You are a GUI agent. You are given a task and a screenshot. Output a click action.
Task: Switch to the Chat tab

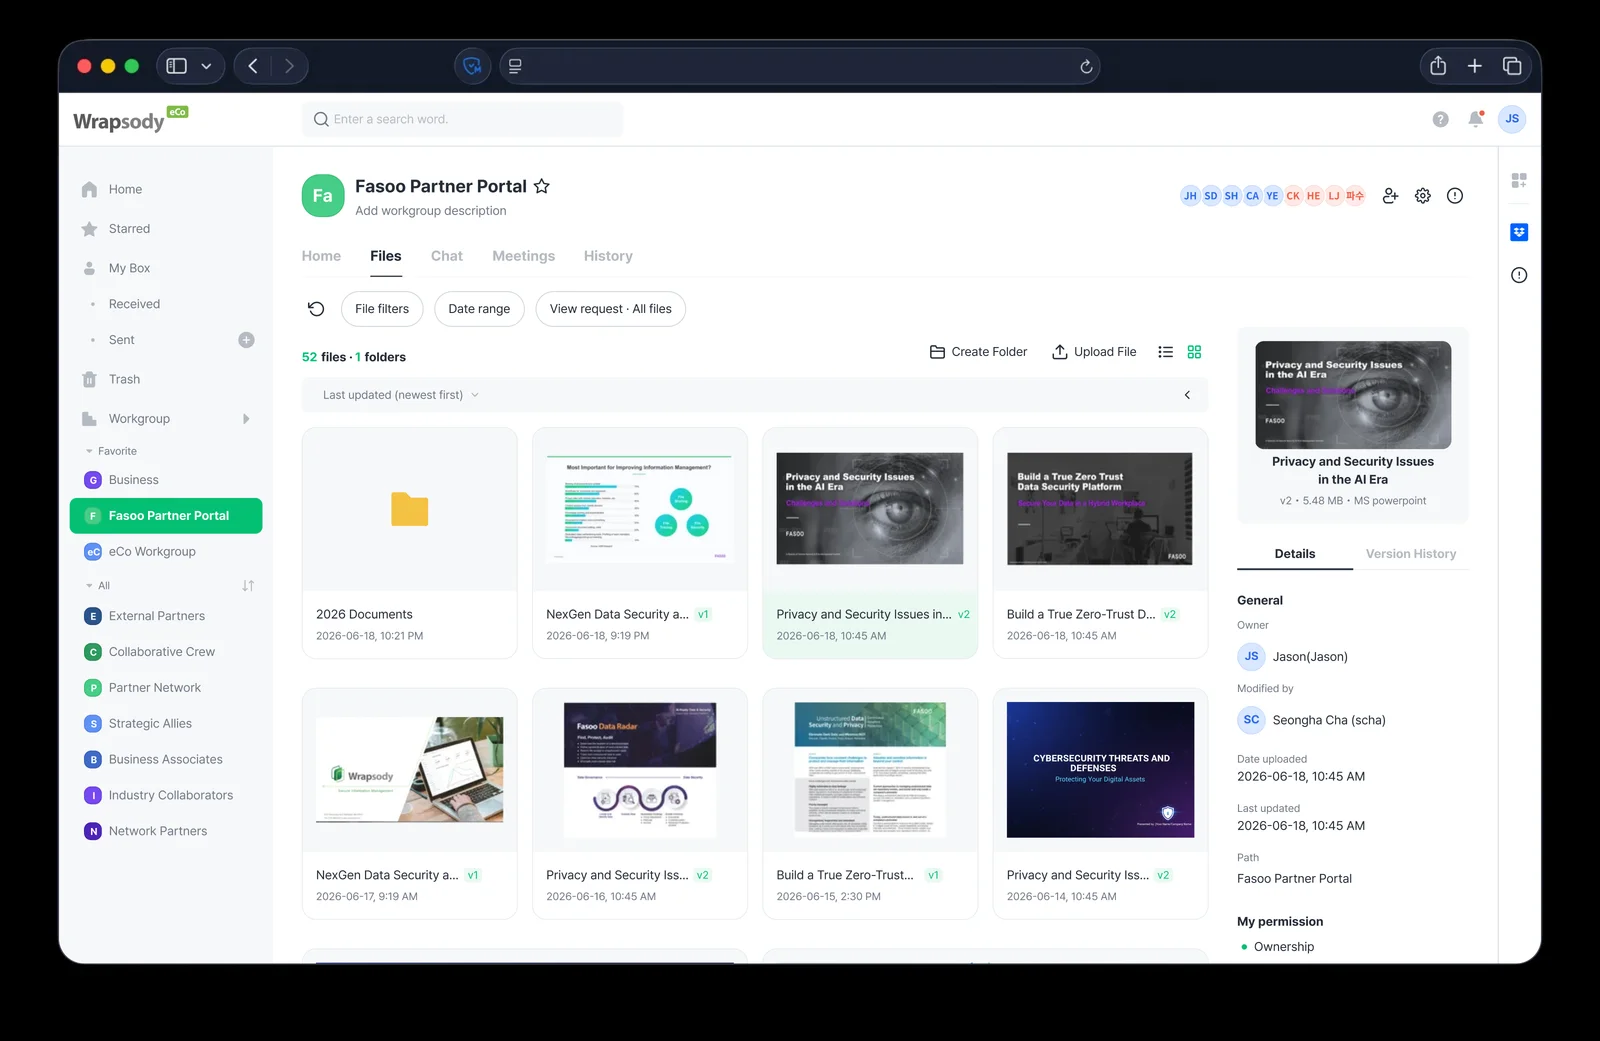coord(447,256)
